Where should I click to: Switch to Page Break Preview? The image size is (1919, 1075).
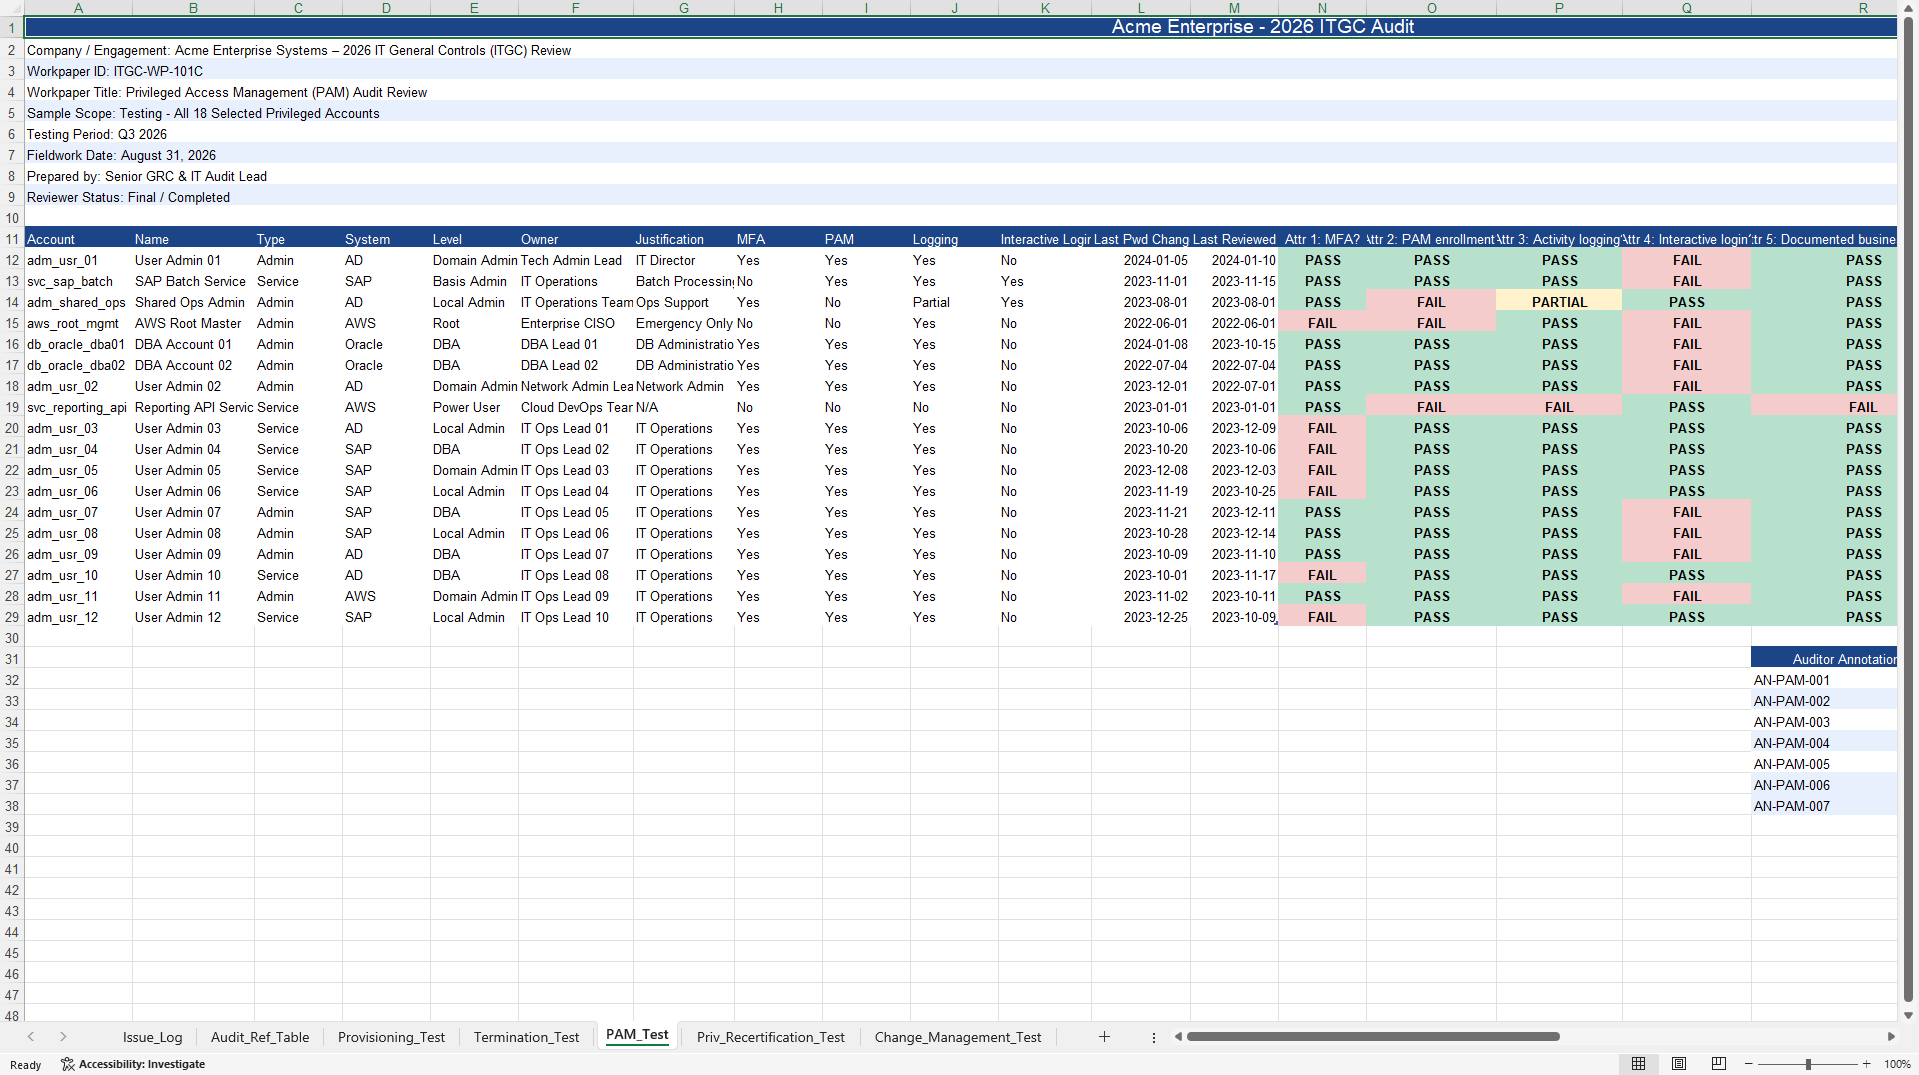[1719, 1064]
